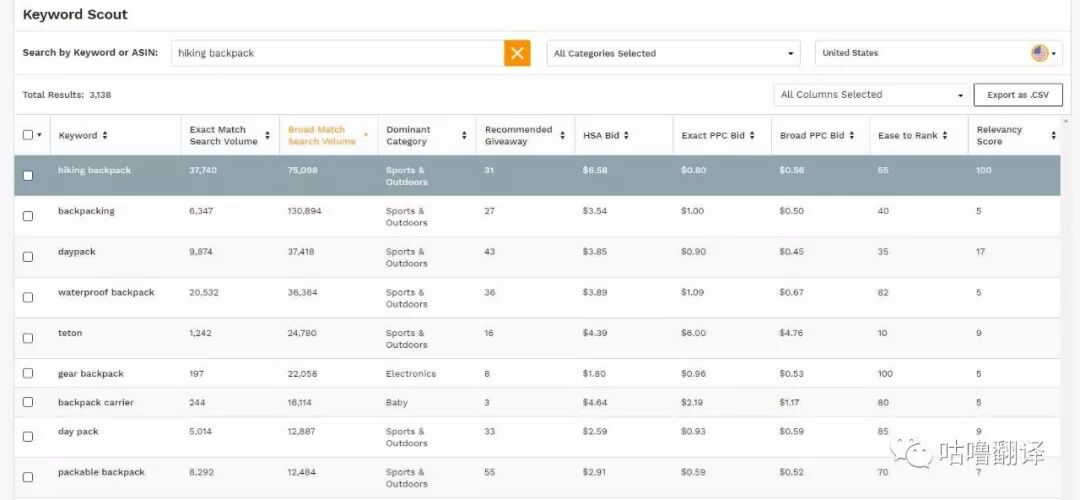Screen dimensions: 1080x500
Task: Sort by Keyword column arrows
Action: (x=105, y=136)
